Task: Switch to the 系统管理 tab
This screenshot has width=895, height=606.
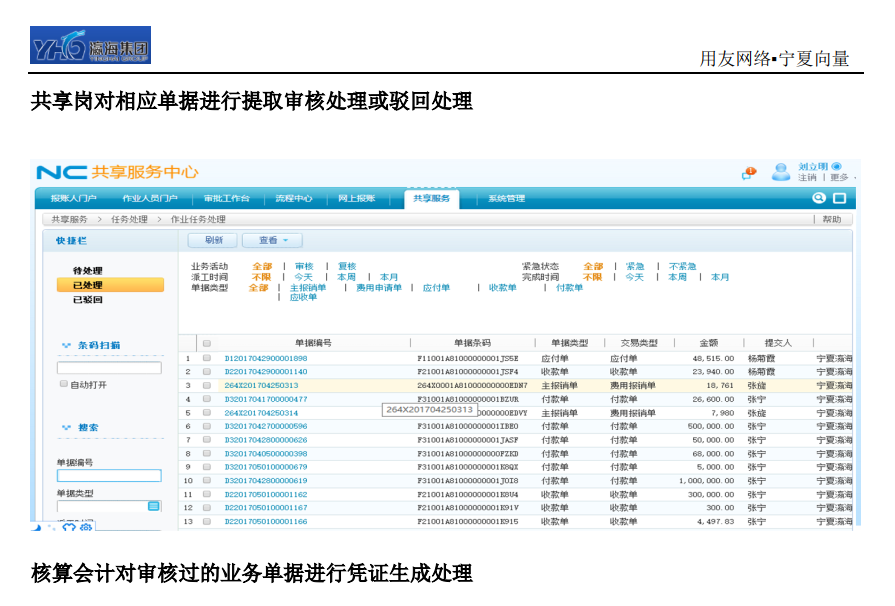Action: (505, 199)
